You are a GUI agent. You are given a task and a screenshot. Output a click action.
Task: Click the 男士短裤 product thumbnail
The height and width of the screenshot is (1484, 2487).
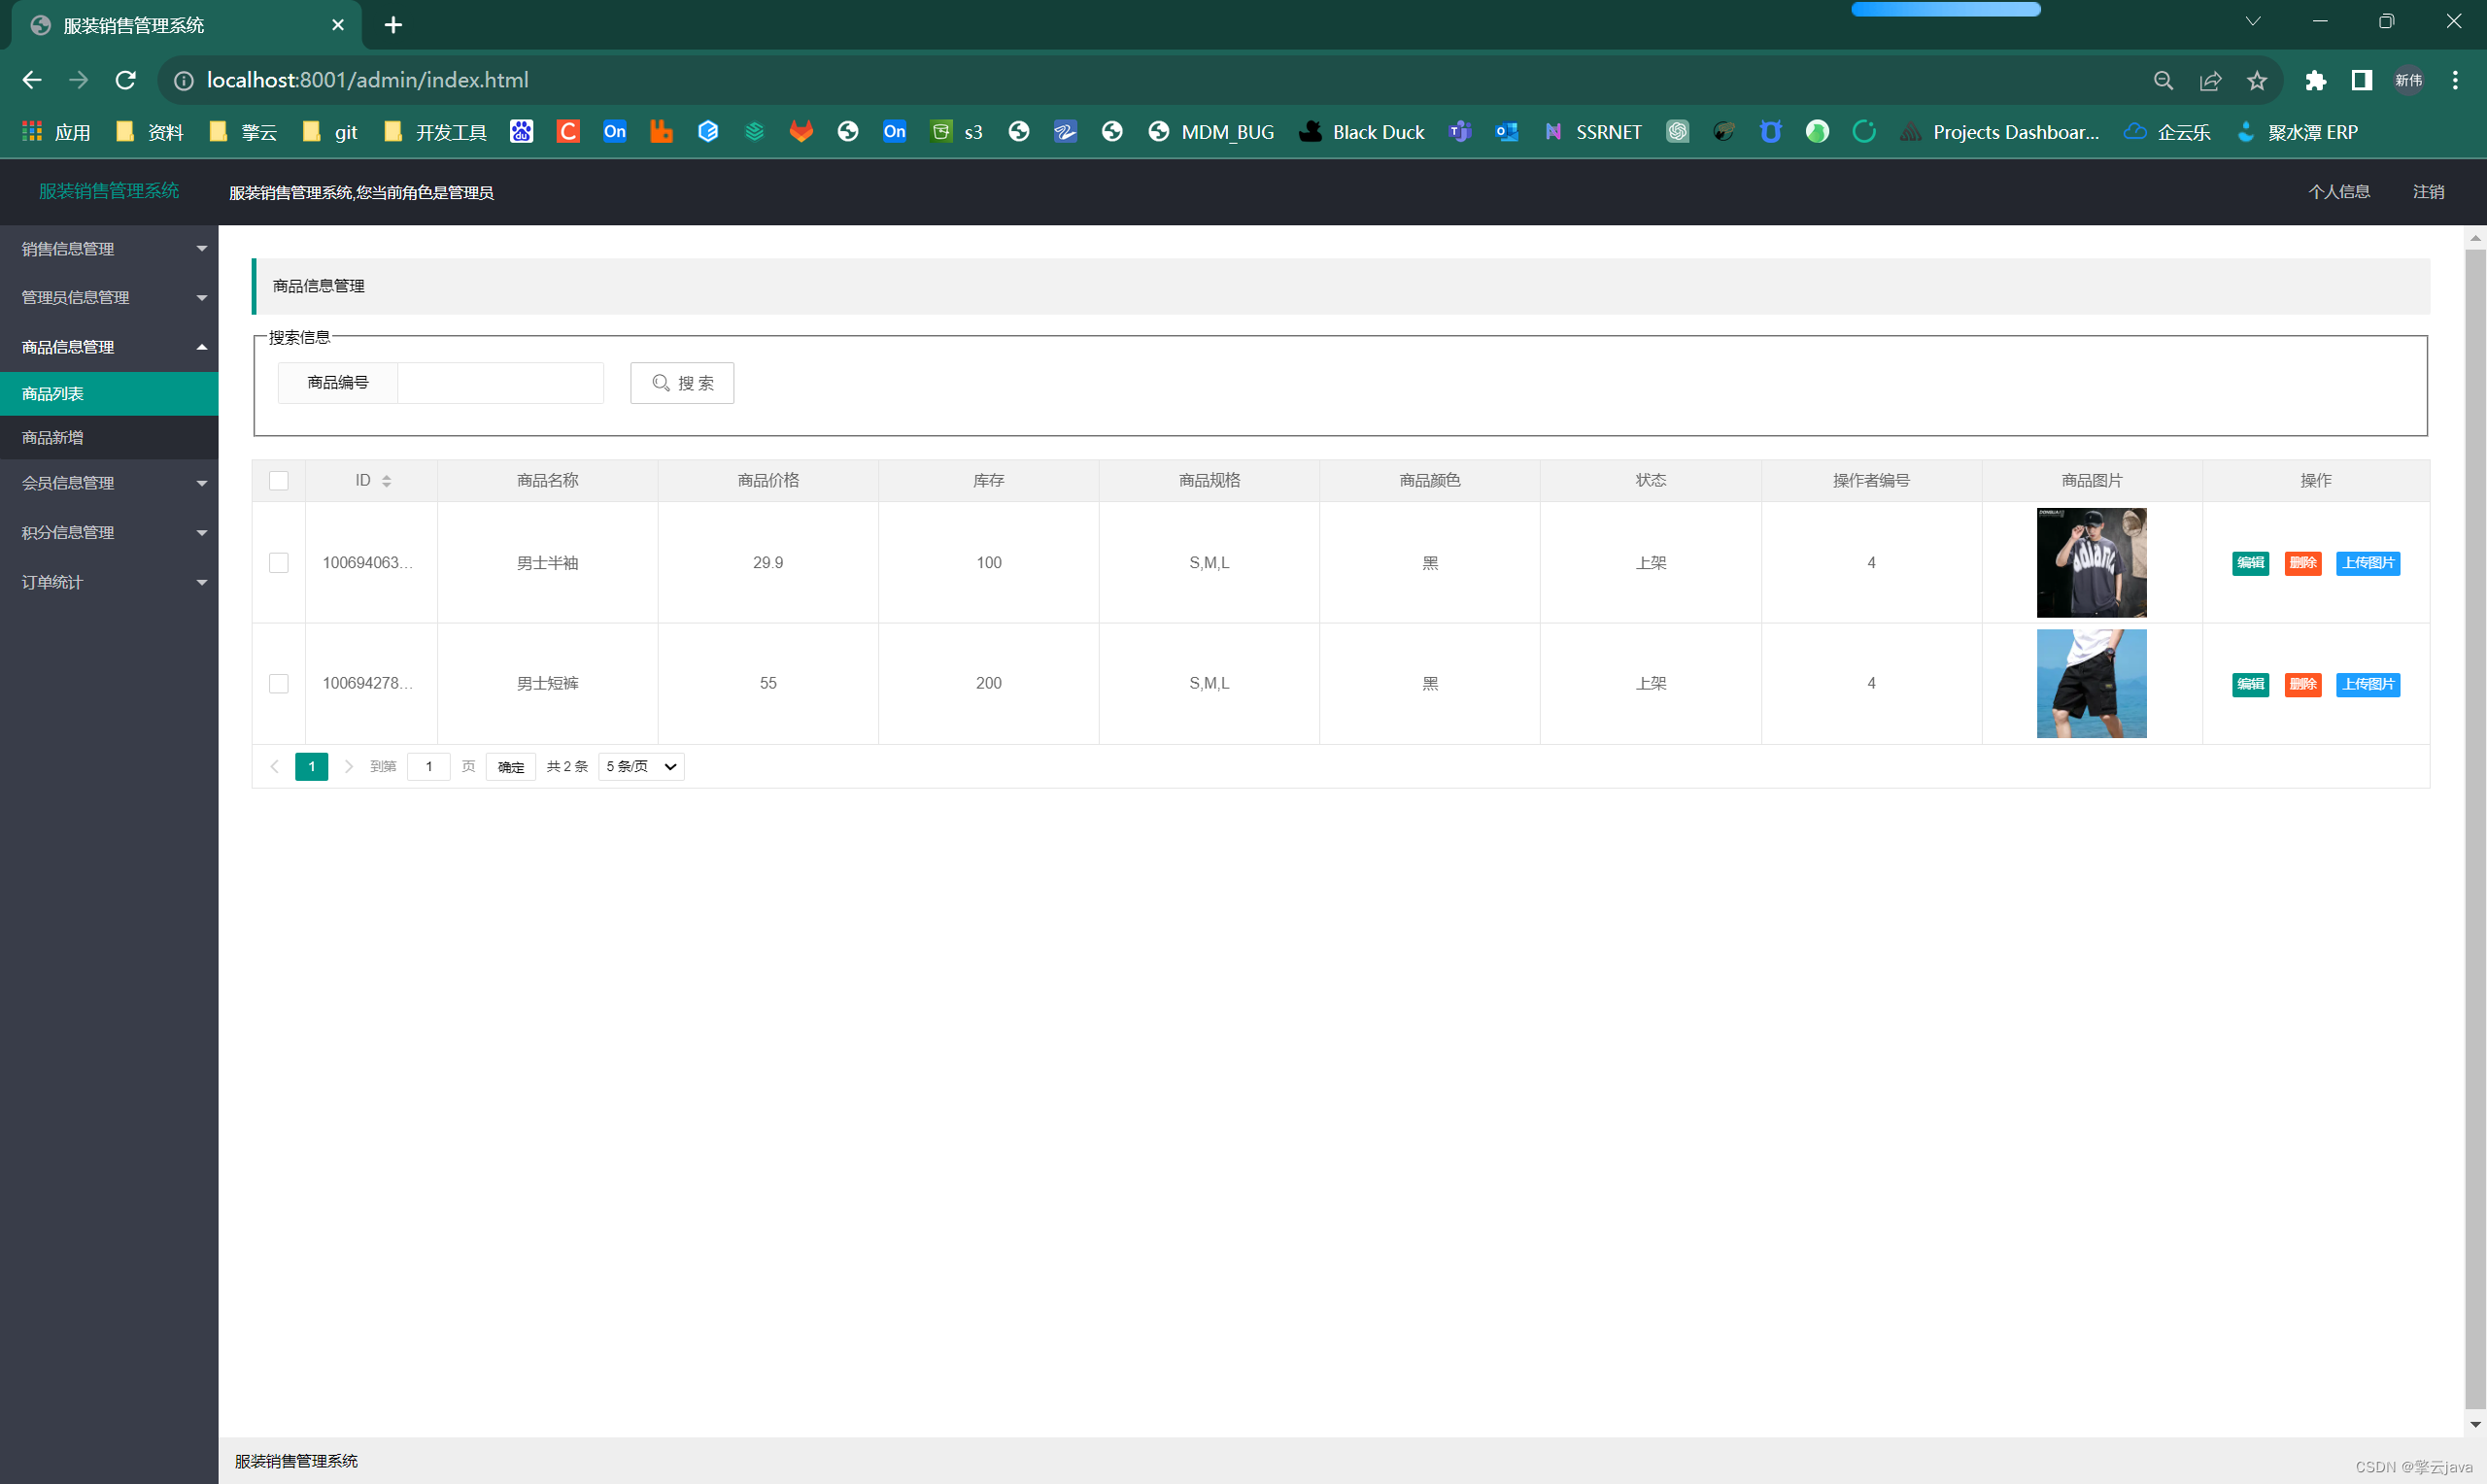tap(2091, 684)
